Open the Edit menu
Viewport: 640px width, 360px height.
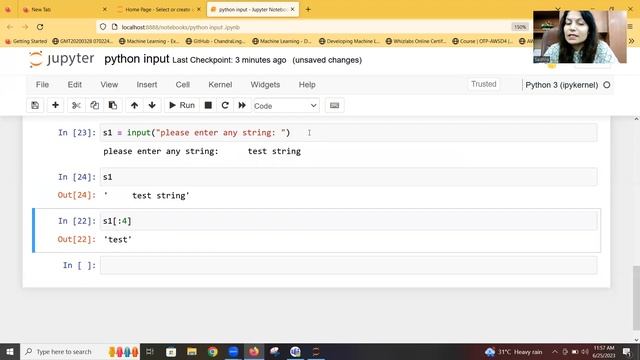75,84
